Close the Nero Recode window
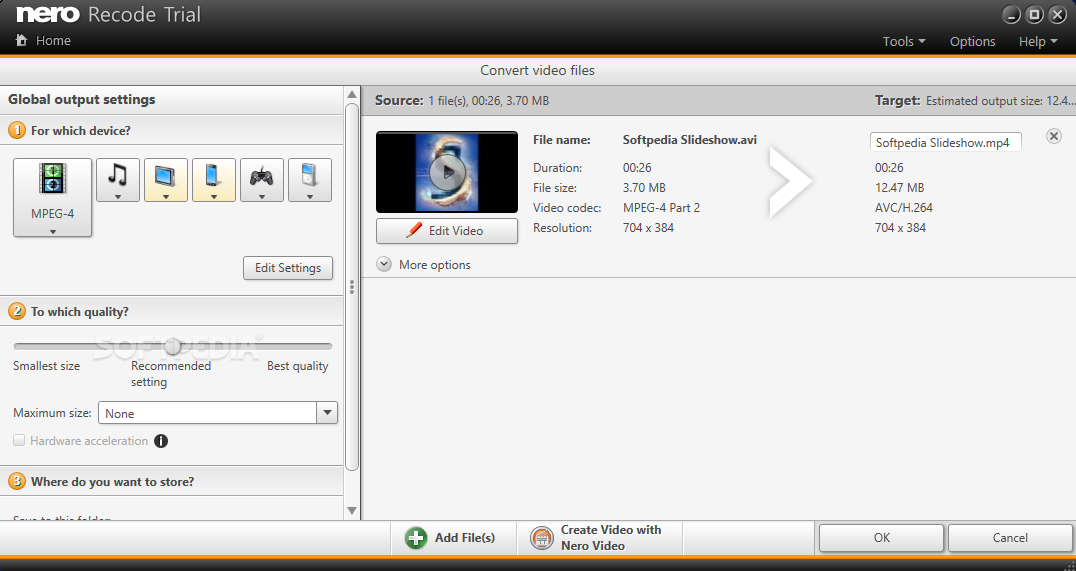 coord(1057,15)
